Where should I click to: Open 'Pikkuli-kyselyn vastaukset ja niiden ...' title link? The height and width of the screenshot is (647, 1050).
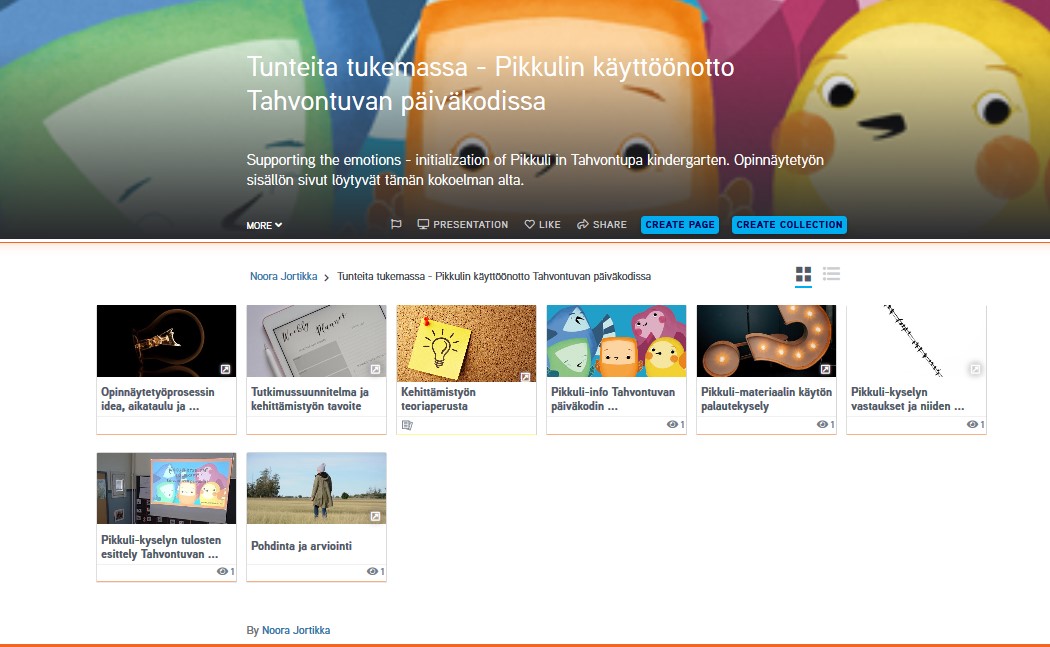click(x=908, y=399)
